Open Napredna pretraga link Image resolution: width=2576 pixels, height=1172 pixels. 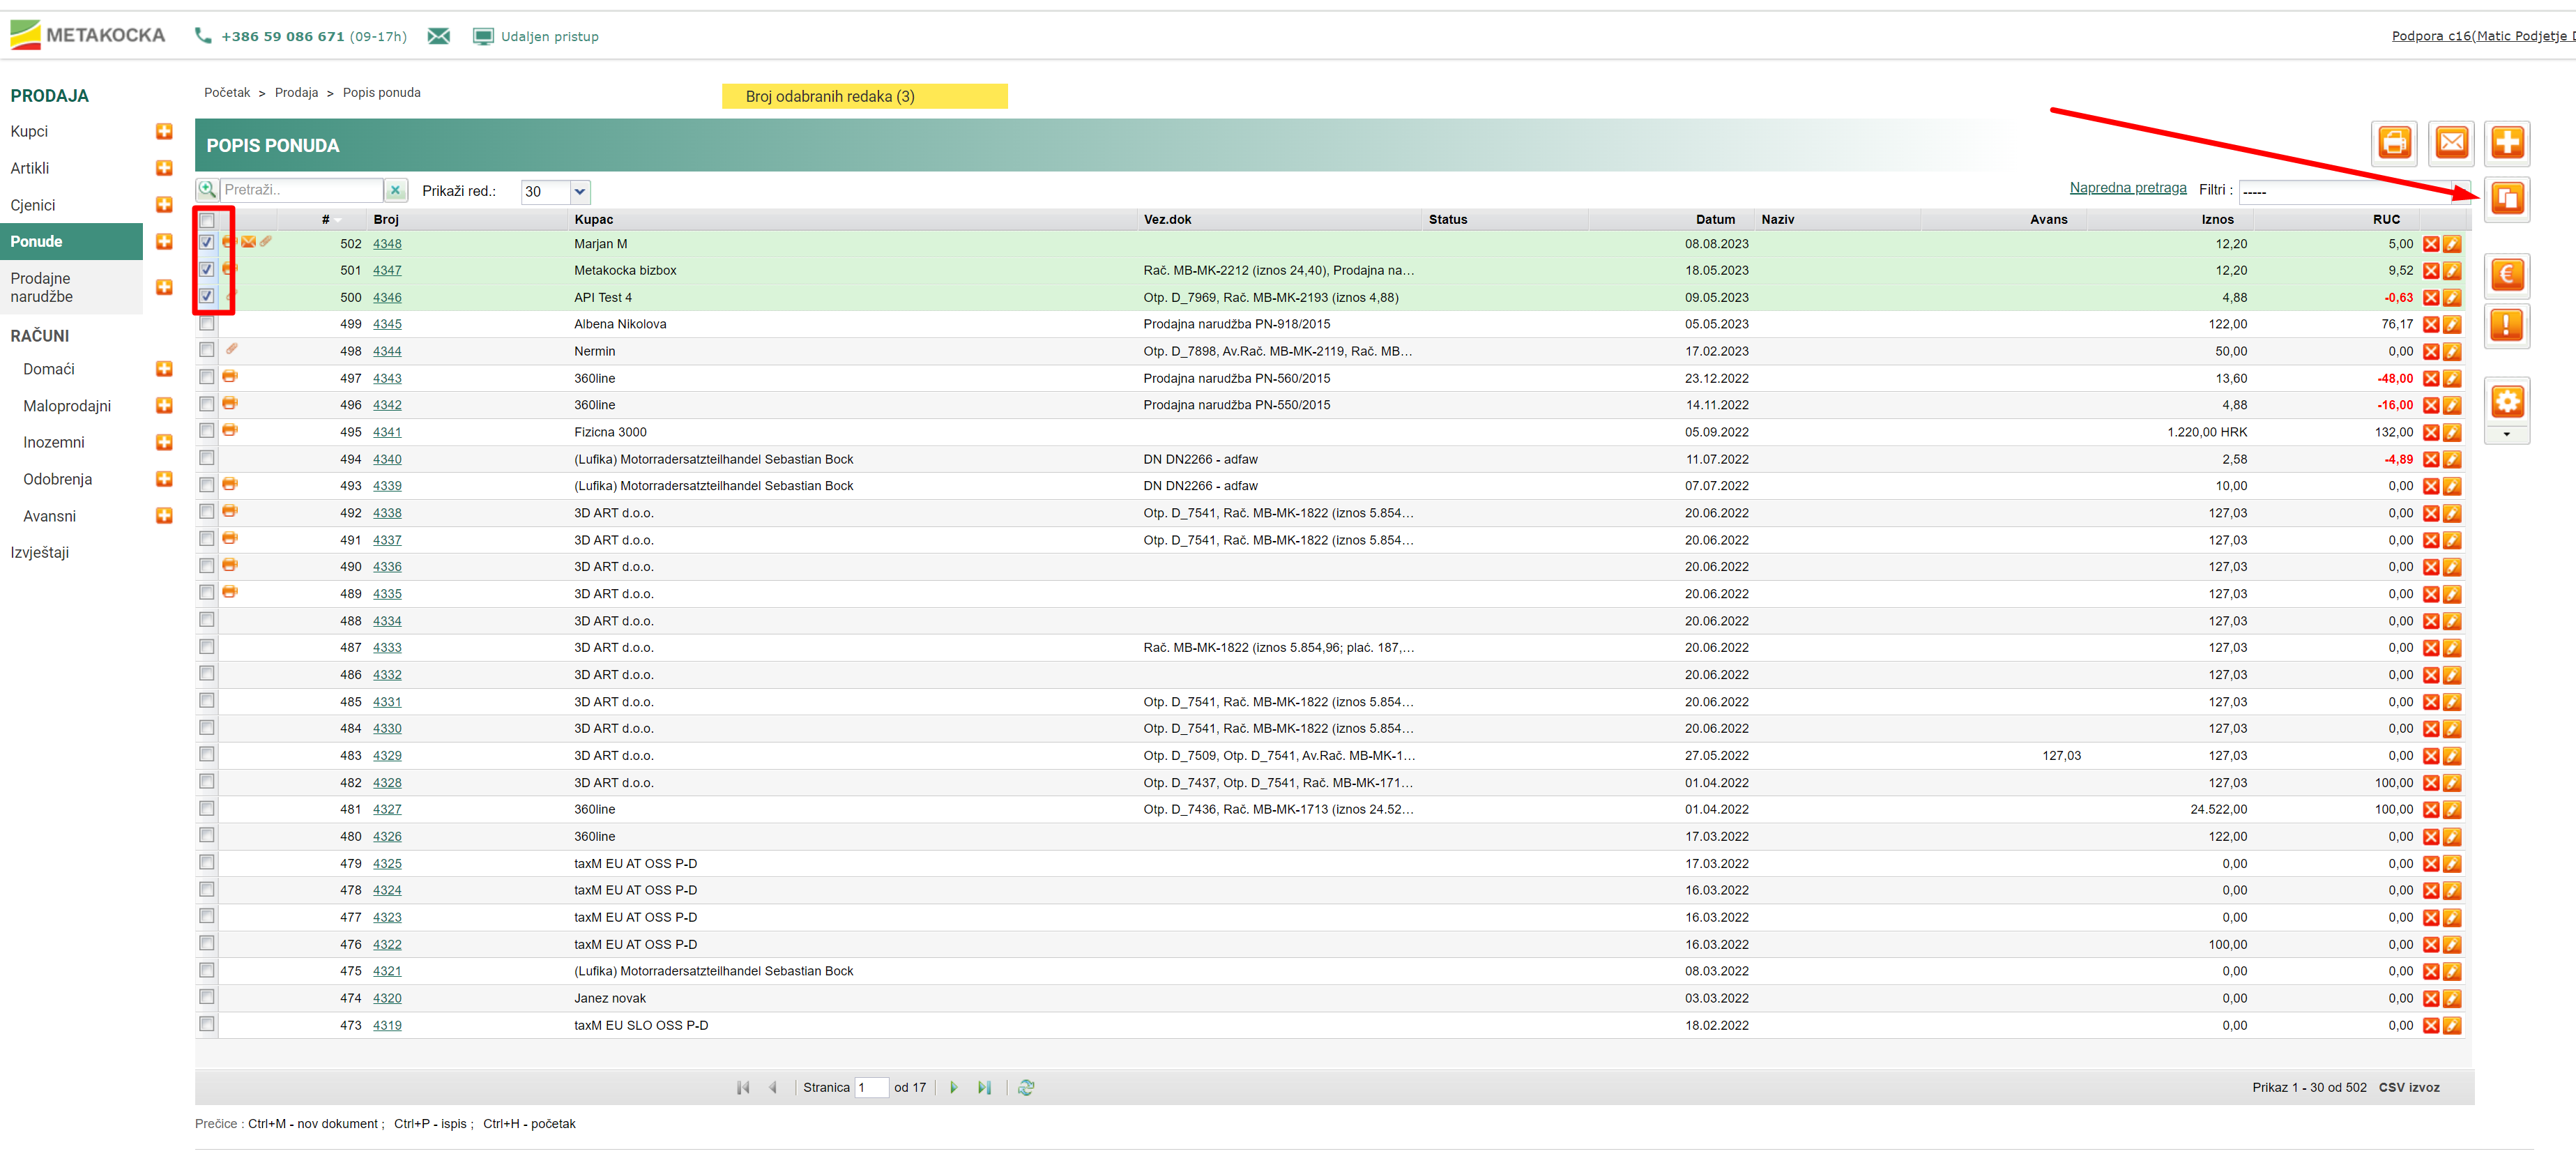coord(2127,188)
